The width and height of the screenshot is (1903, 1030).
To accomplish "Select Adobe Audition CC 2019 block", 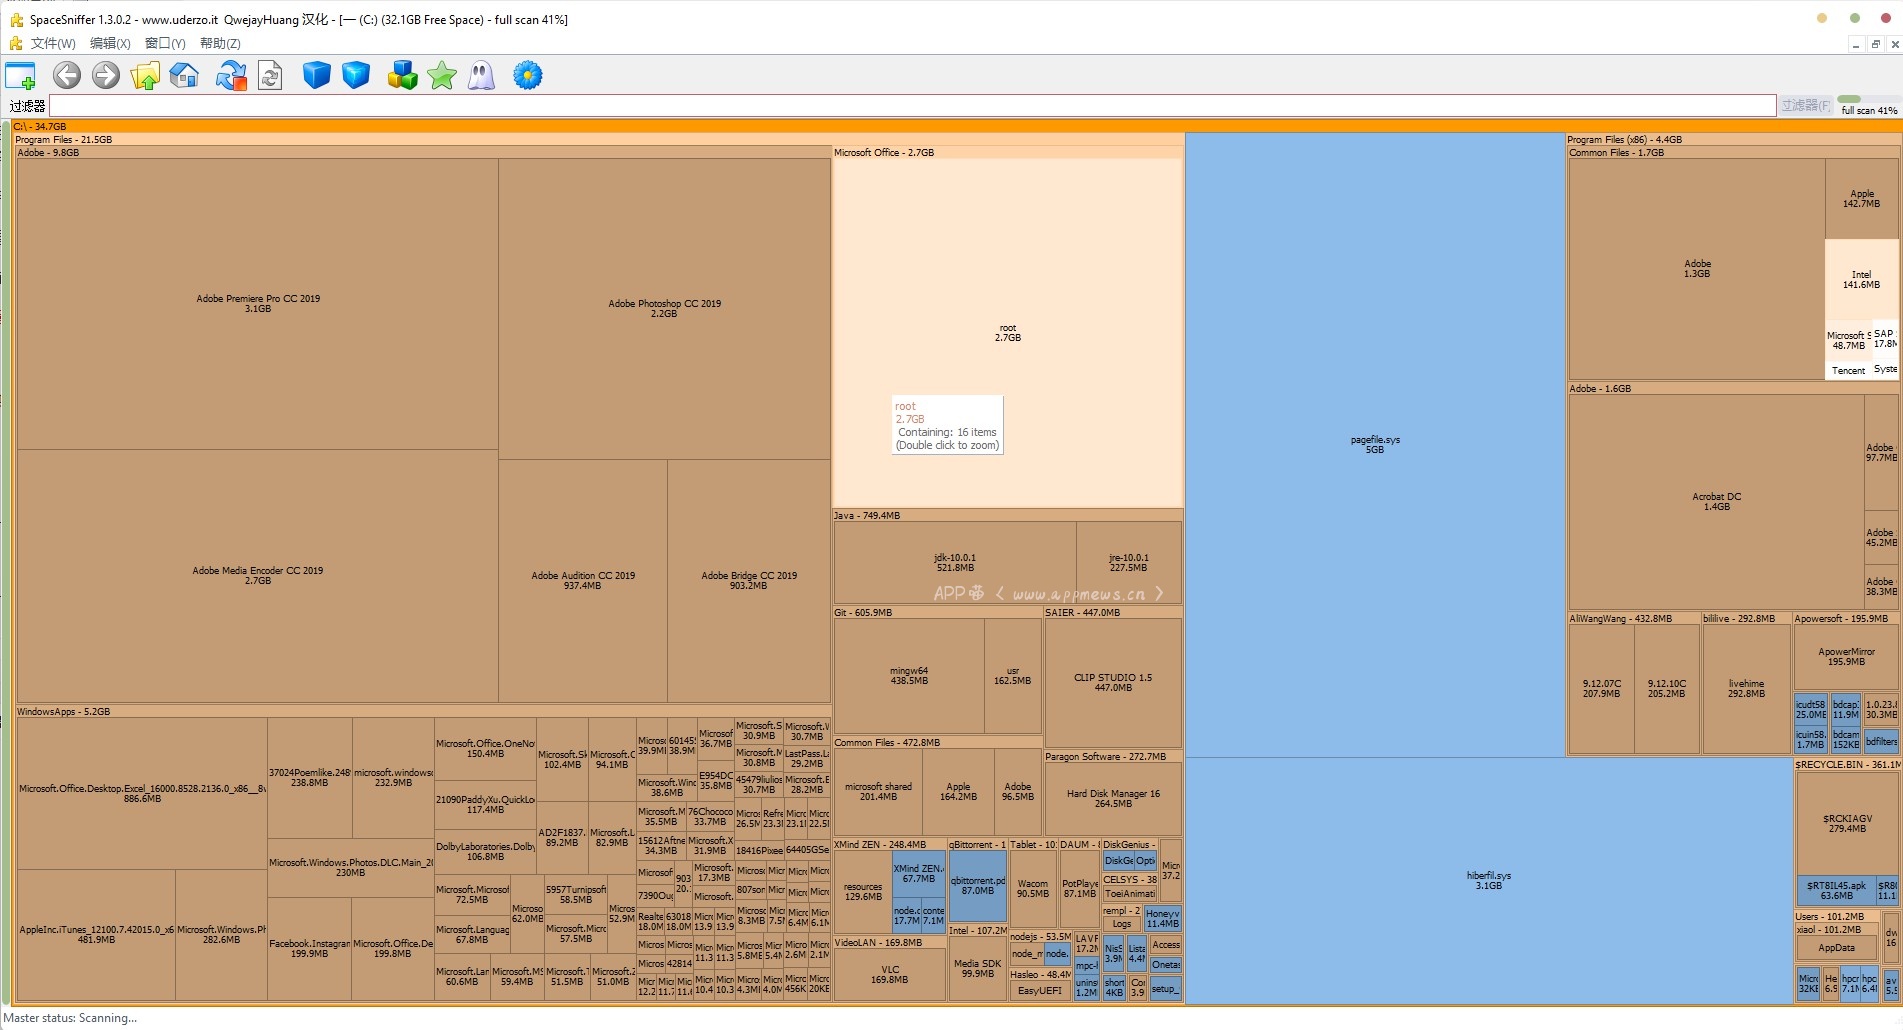I will click(583, 580).
